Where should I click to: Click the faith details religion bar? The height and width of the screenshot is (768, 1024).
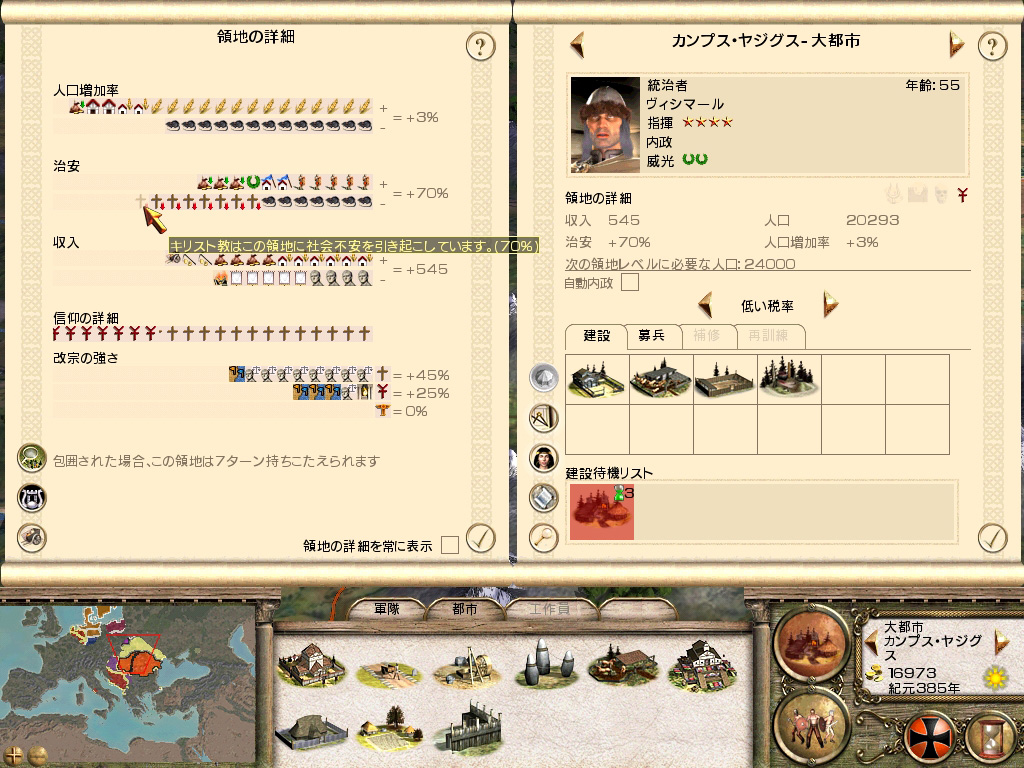pyautogui.click(x=212, y=334)
